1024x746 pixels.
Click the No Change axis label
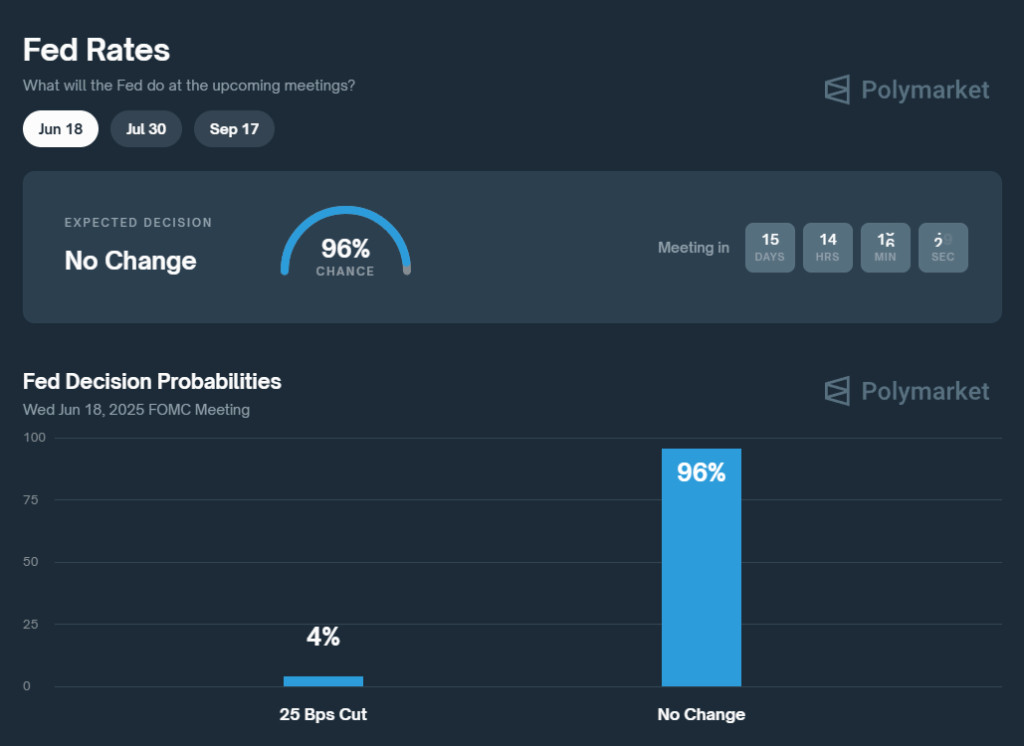(701, 714)
